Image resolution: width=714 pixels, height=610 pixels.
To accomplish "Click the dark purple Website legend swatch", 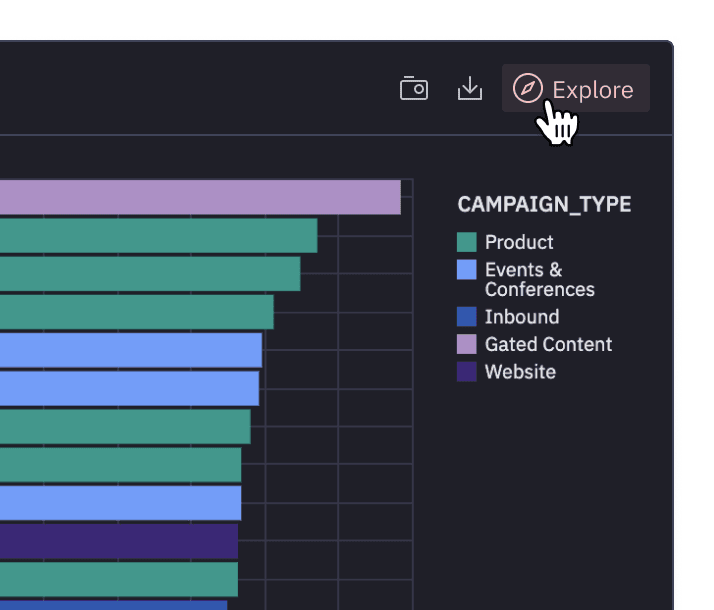I will pos(466,372).
